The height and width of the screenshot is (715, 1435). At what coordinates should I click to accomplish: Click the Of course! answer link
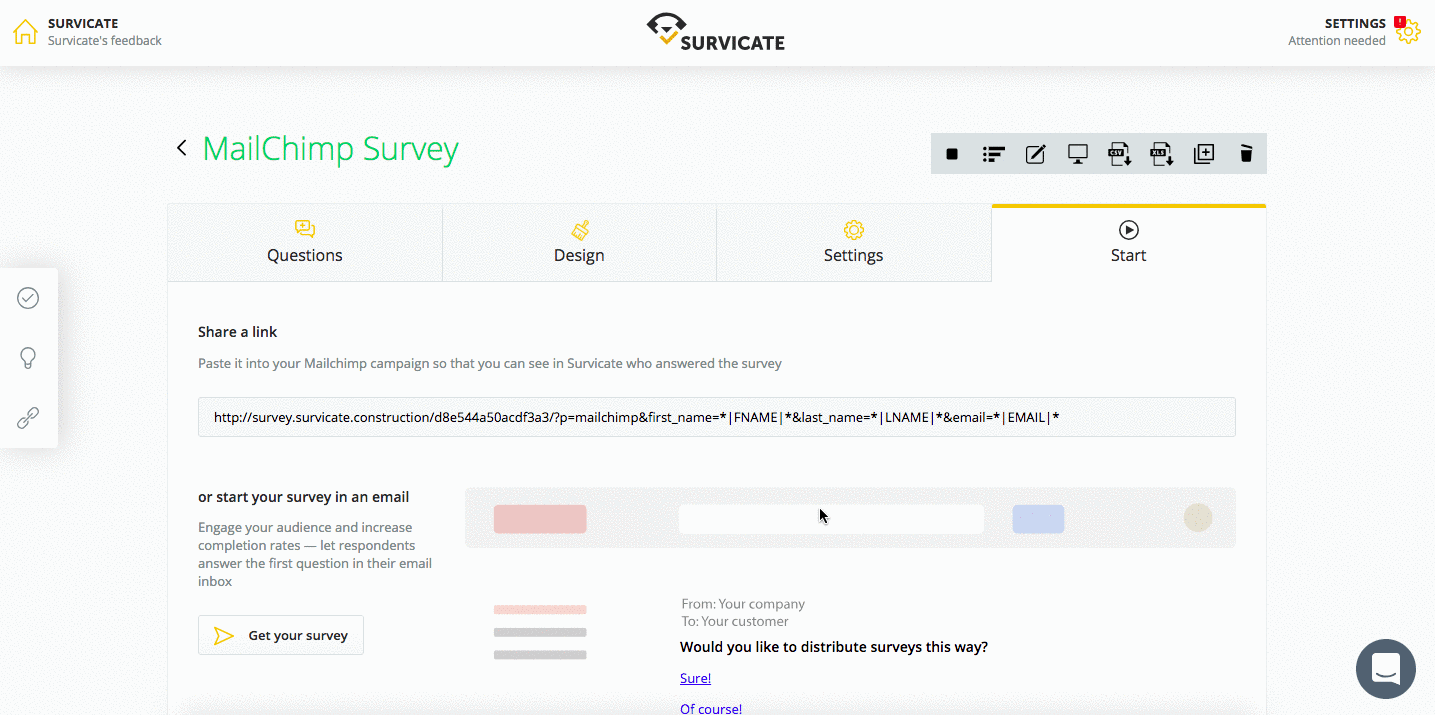711,709
